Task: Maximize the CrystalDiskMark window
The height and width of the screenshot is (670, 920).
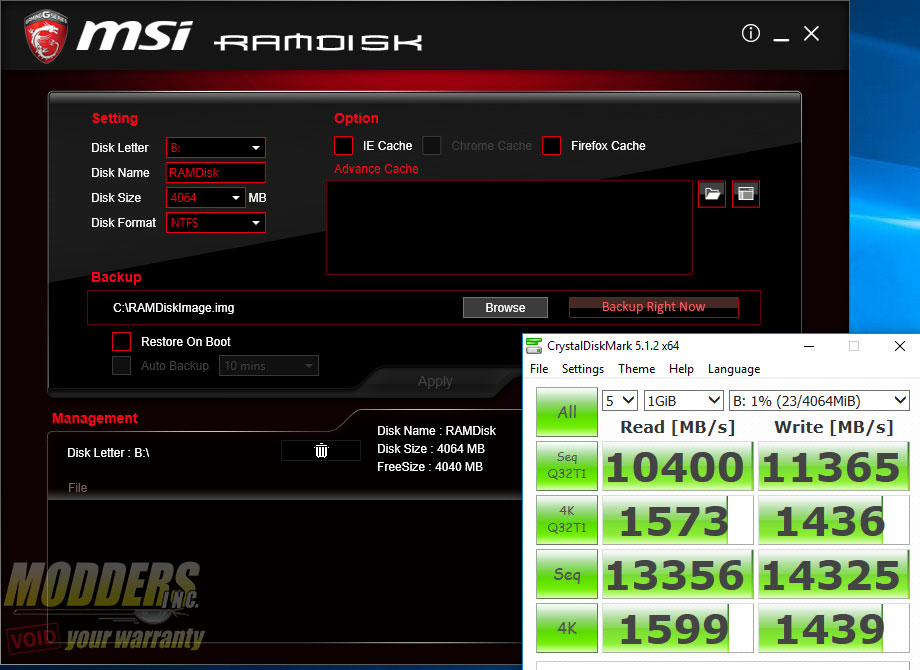Action: click(854, 346)
